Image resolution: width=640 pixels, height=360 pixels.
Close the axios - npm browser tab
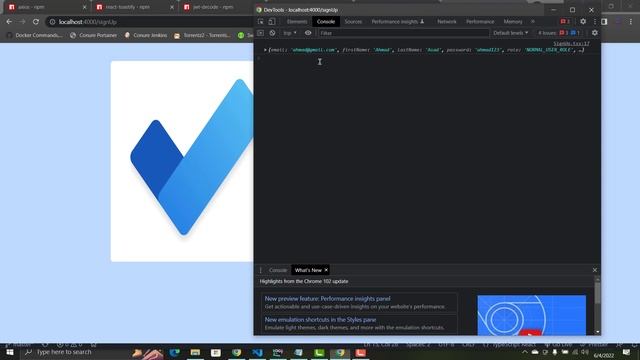pos(84,7)
